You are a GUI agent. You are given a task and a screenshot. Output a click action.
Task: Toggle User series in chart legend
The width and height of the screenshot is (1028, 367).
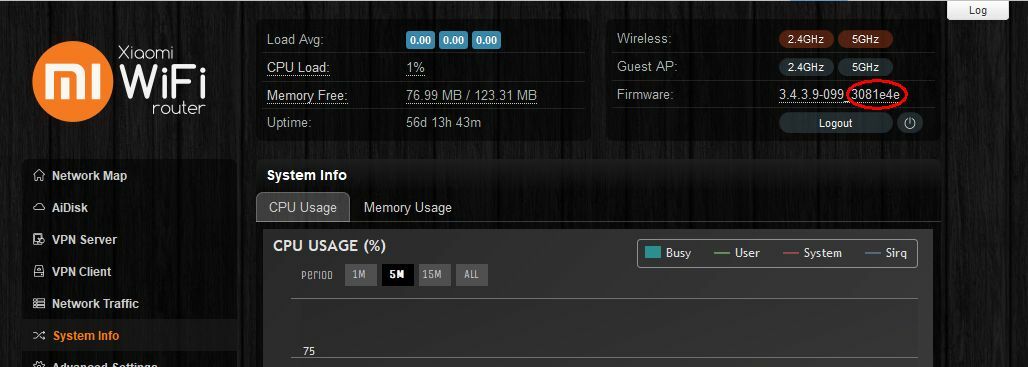click(737, 253)
